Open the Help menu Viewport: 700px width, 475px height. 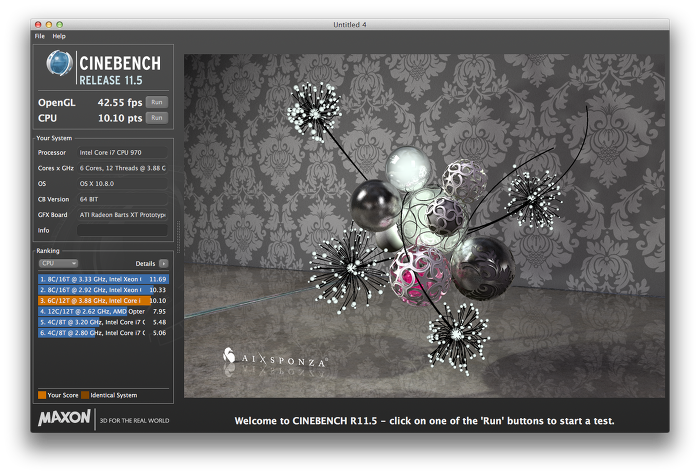59,36
